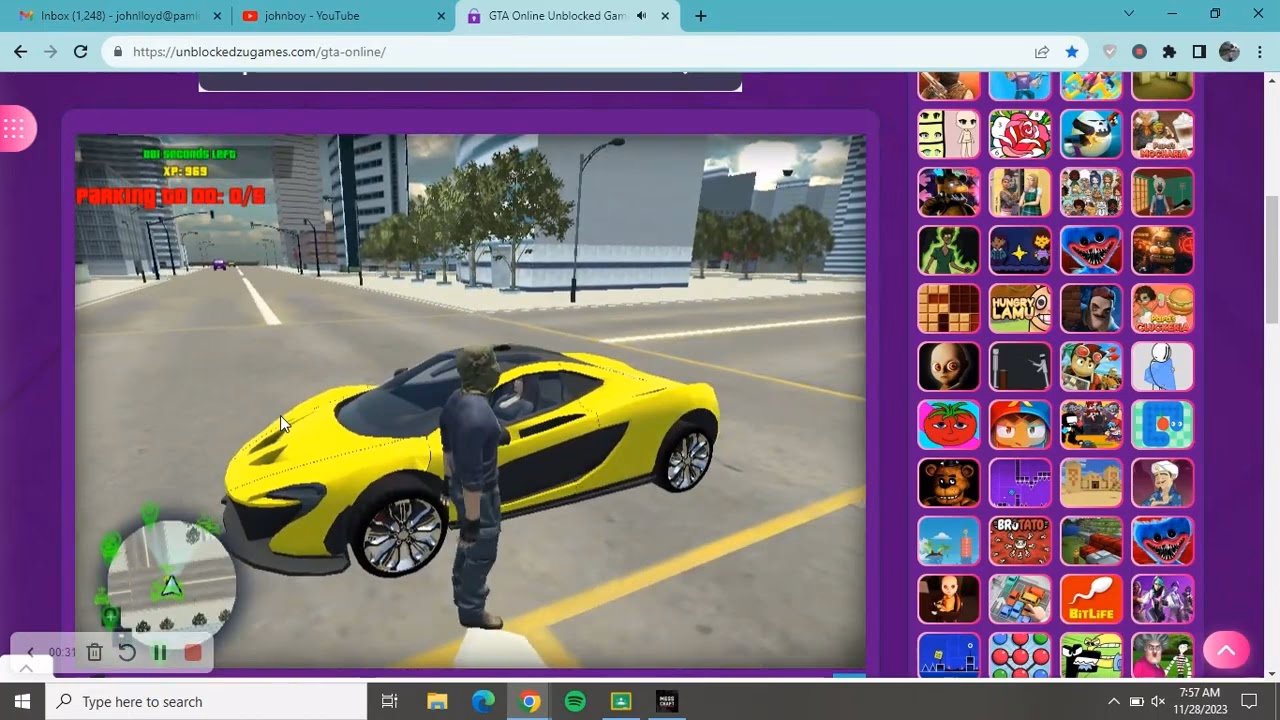
Task: Open the Mr. Tomatos game thumbnail
Action: (949, 424)
